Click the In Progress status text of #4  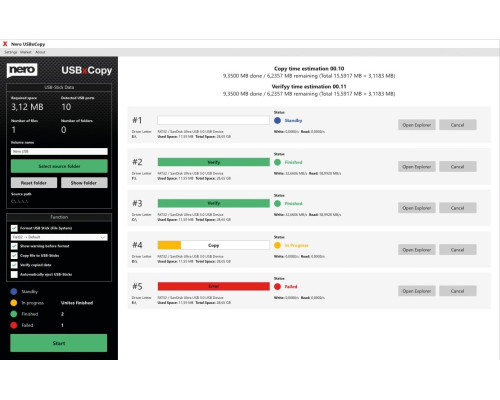[x=296, y=245]
